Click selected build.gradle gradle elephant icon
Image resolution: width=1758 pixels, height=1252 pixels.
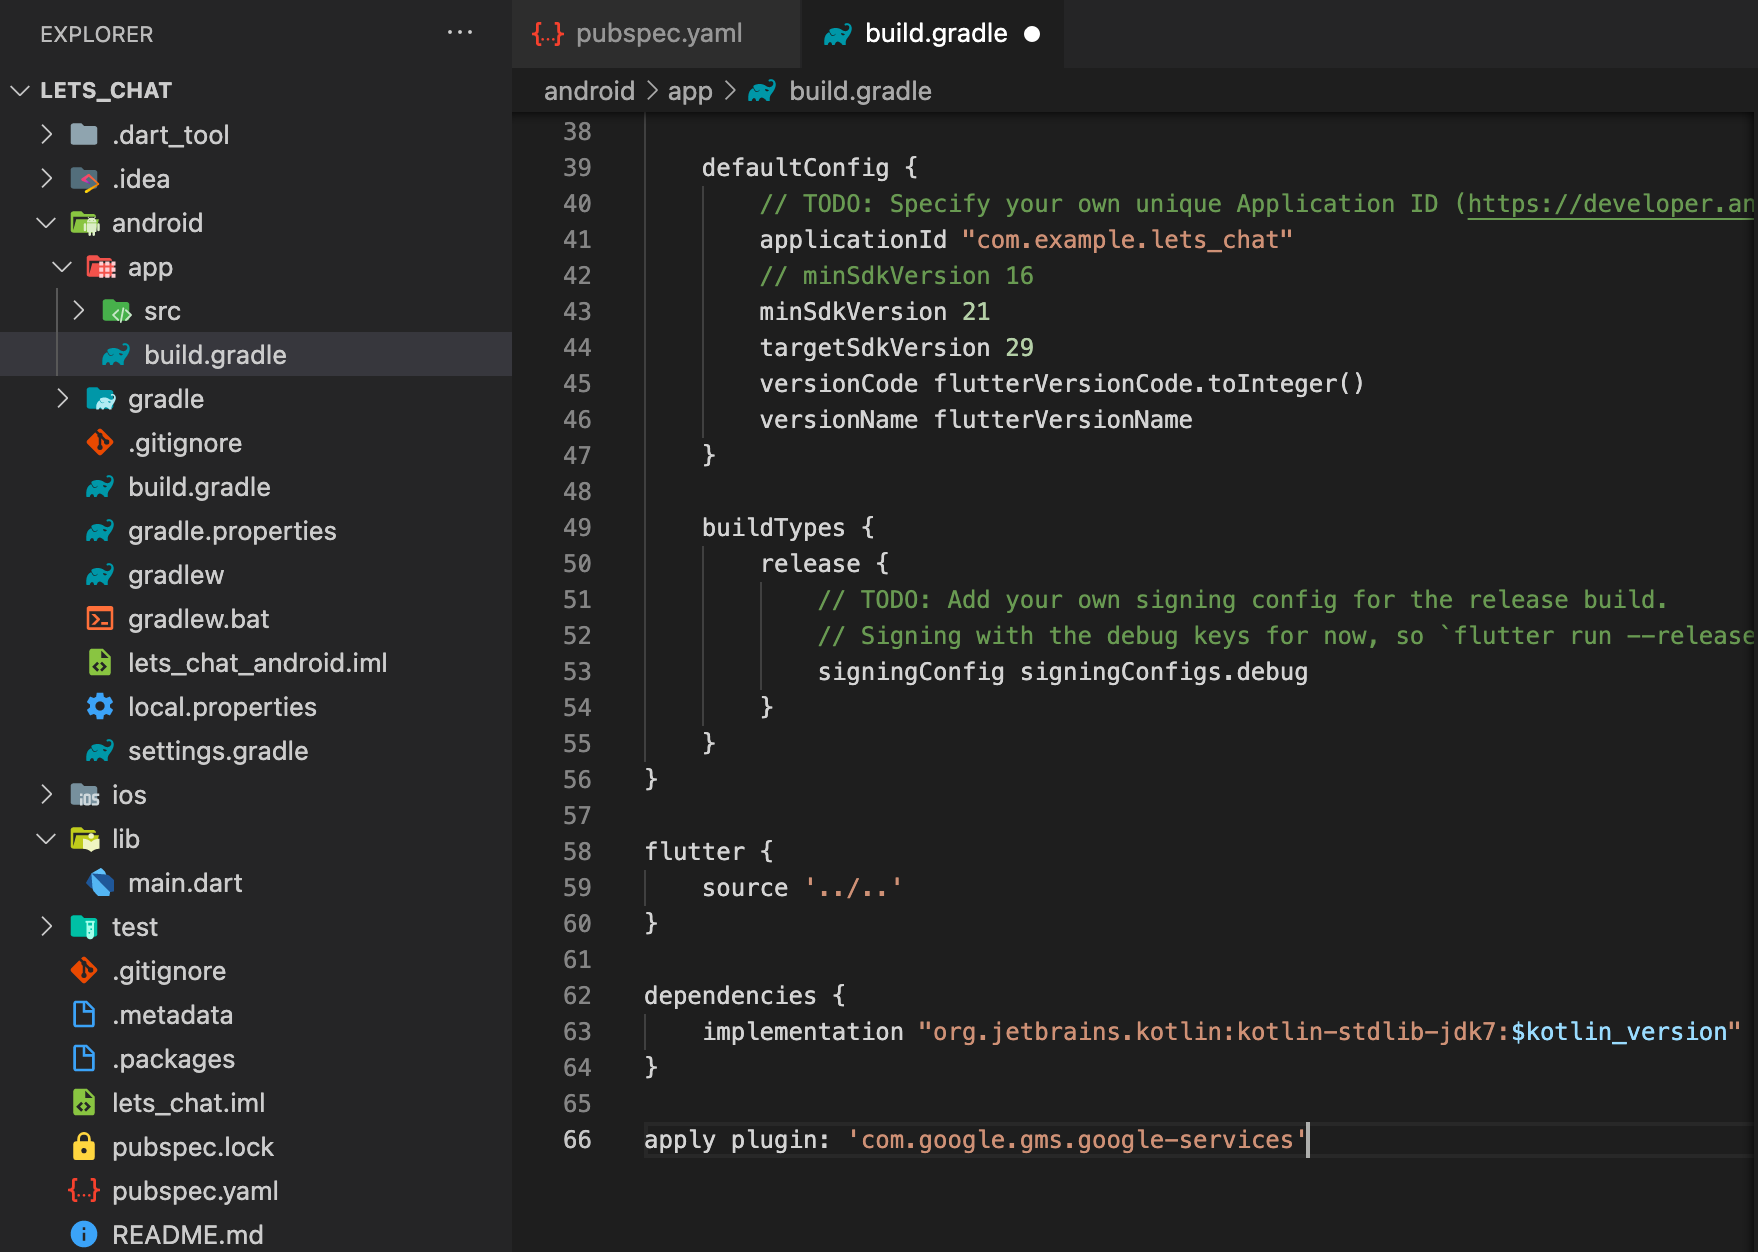[116, 355]
